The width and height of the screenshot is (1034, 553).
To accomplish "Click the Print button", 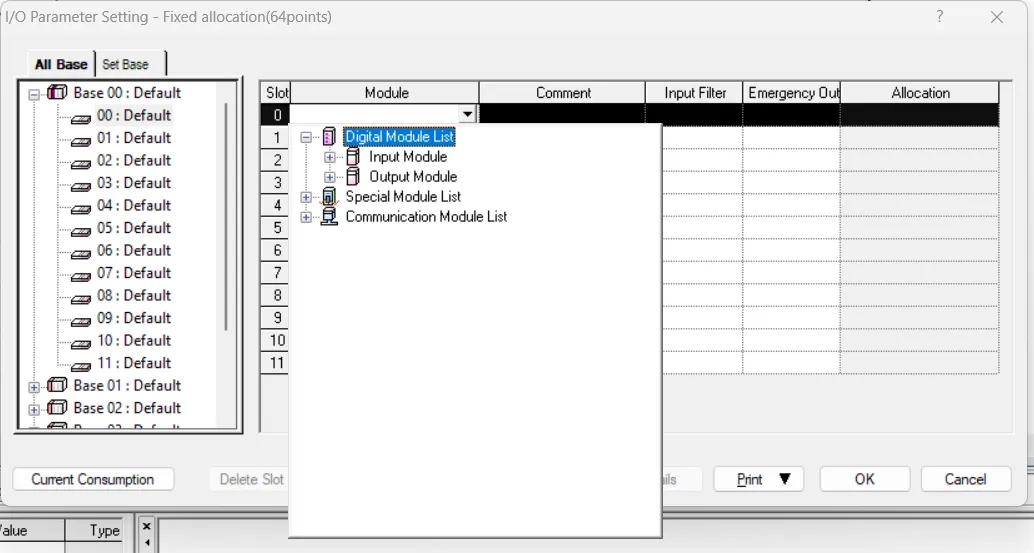I will click(758, 479).
